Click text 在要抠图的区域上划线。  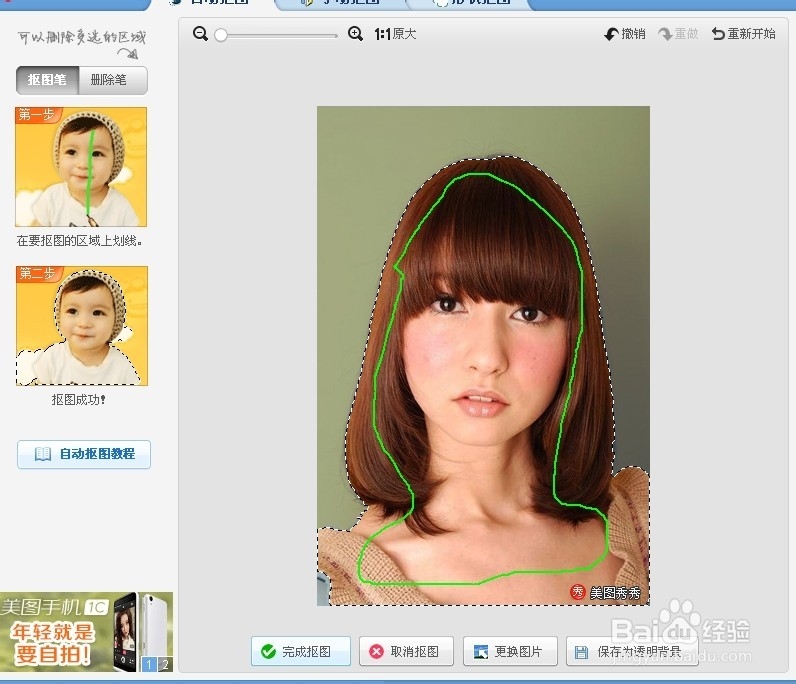click(80, 241)
